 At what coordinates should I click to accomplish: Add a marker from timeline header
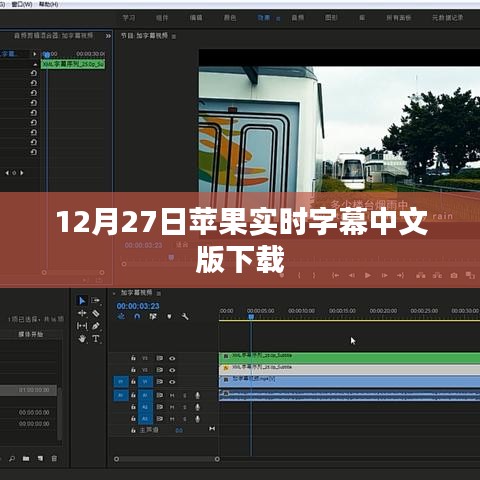point(169,316)
